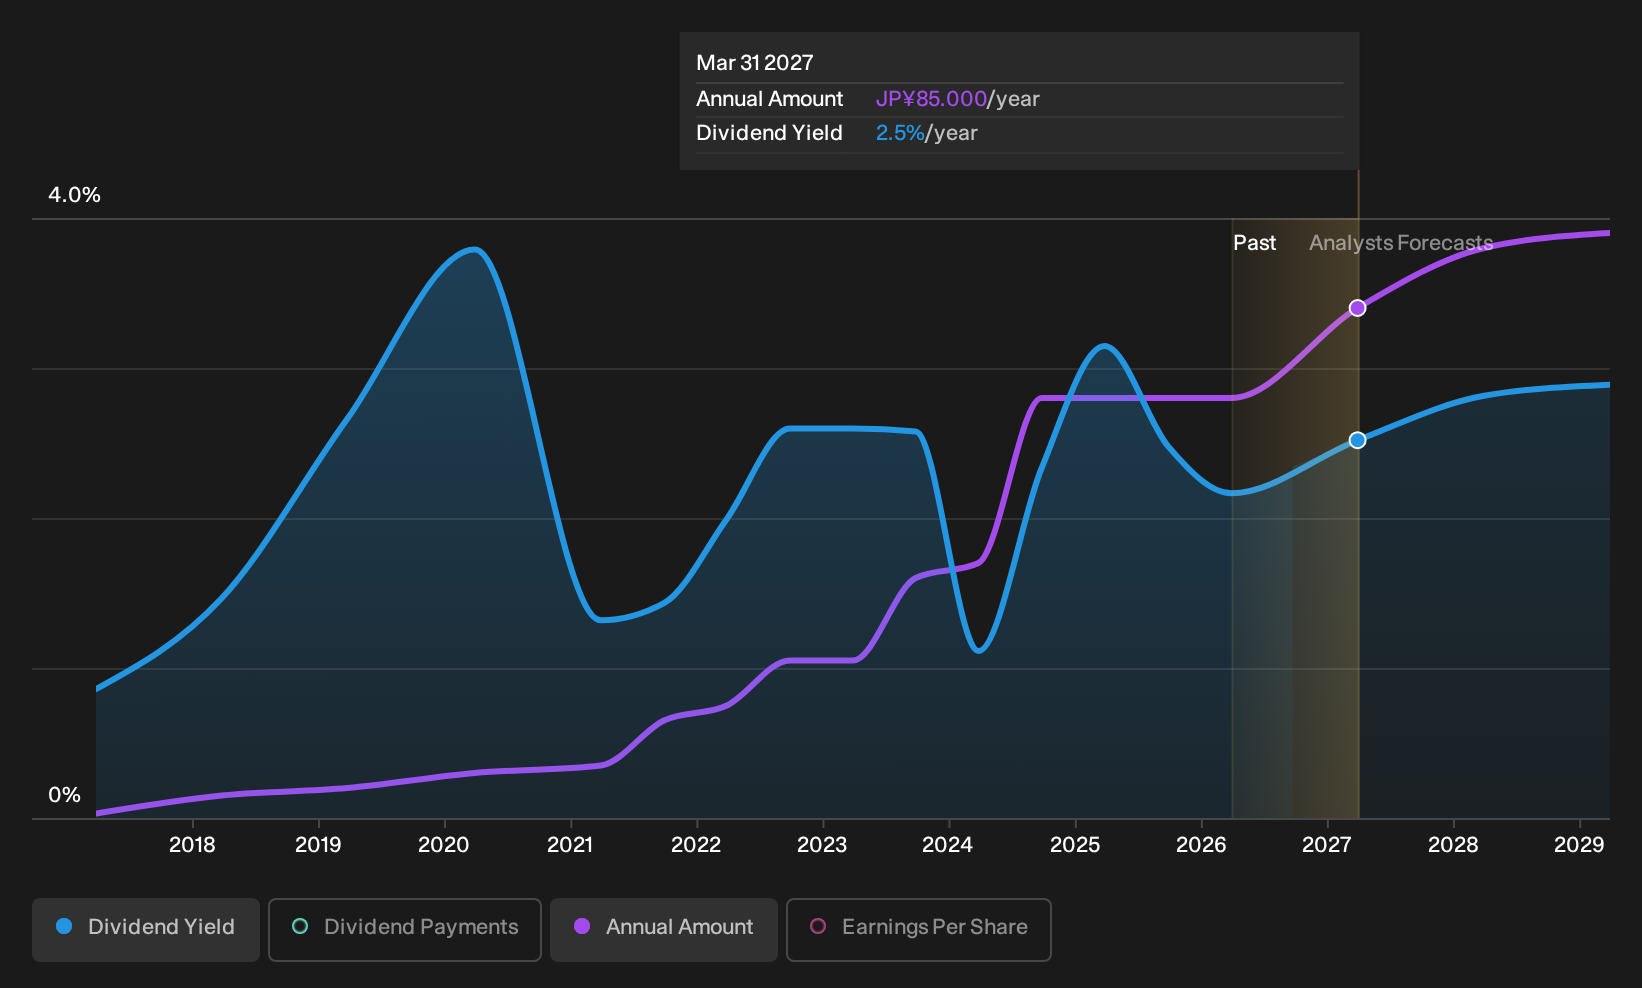The height and width of the screenshot is (988, 1642).
Task: Click the 4.0% y-axis label
Action: 74,195
